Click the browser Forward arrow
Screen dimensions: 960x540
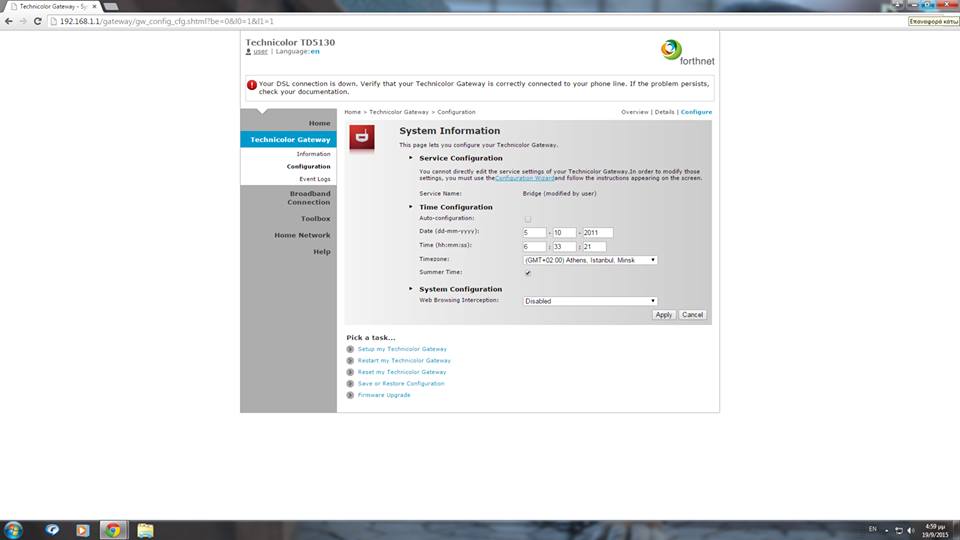tap(23, 21)
